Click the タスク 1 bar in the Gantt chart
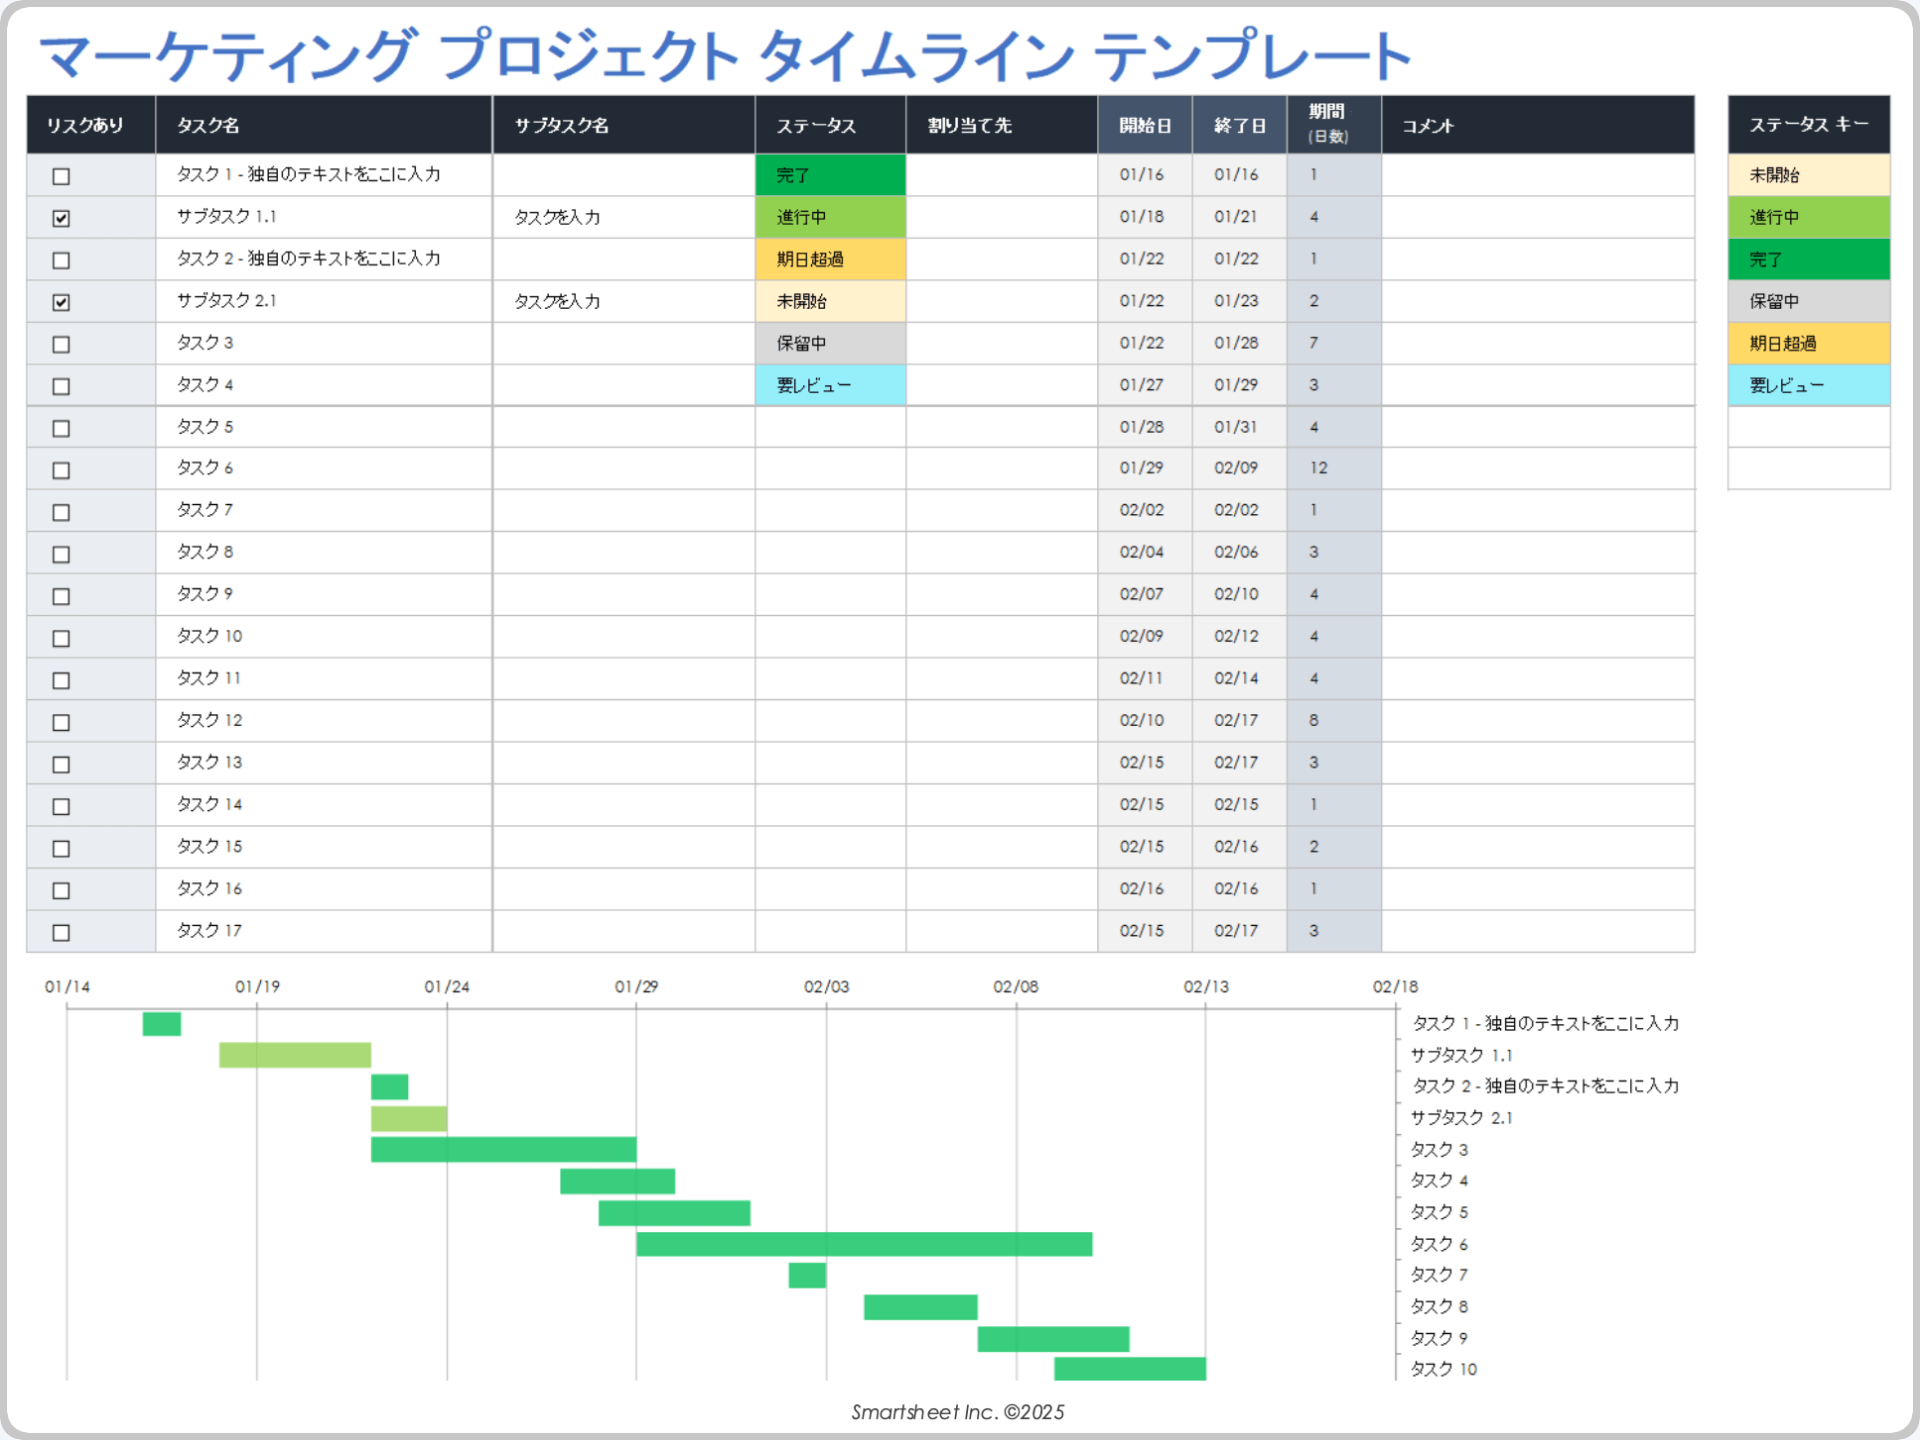 tap(161, 1024)
